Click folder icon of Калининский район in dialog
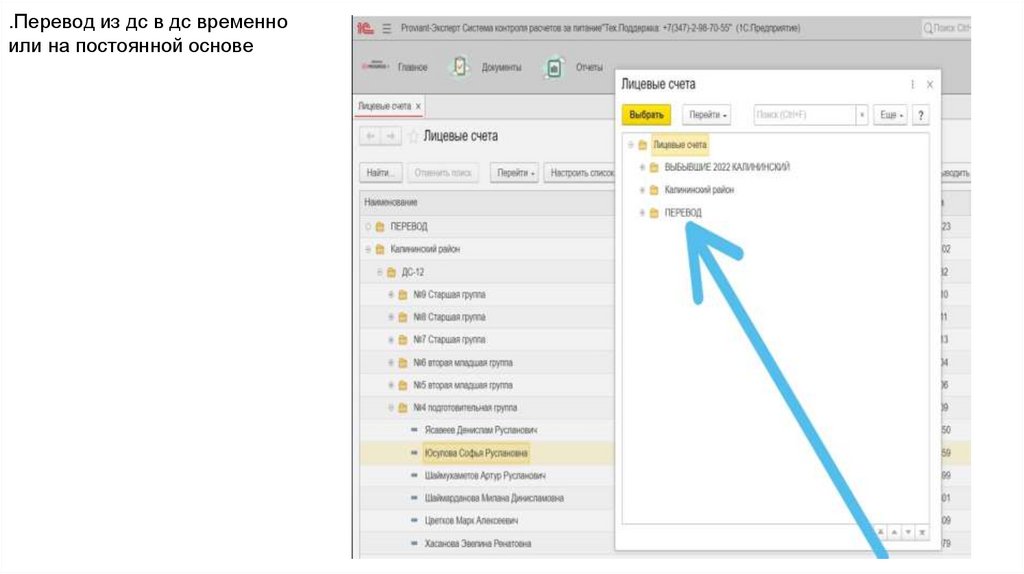Image resolution: width=1024 pixels, height=574 pixels. point(654,190)
